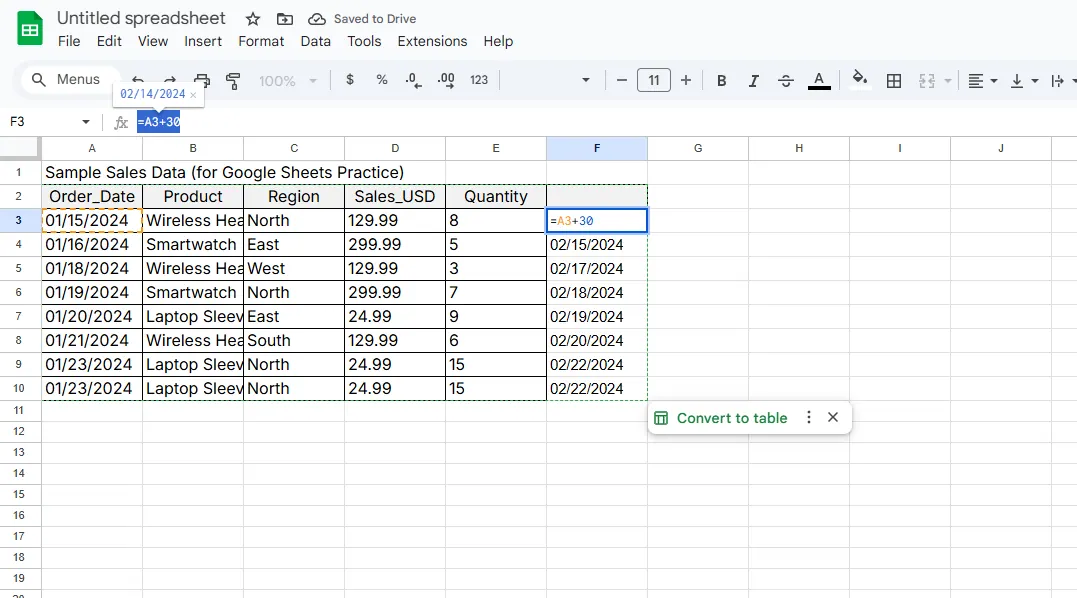1077x598 pixels.
Task: Select the paint format tool
Action: point(233,81)
